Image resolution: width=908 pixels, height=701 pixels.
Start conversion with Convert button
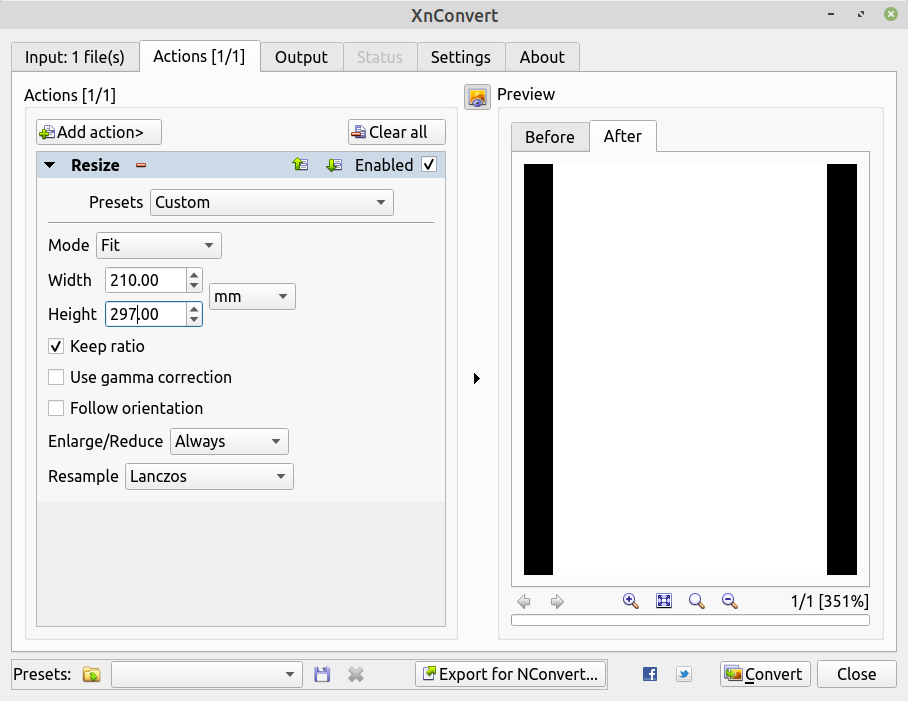pos(765,674)
